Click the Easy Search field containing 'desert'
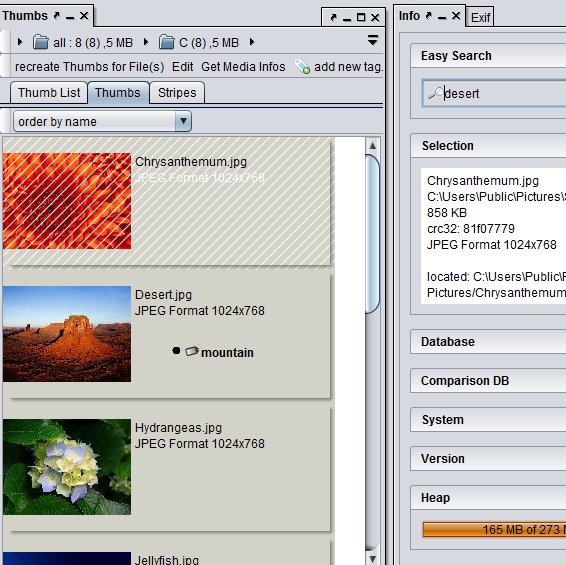 (x=494, y=94)
